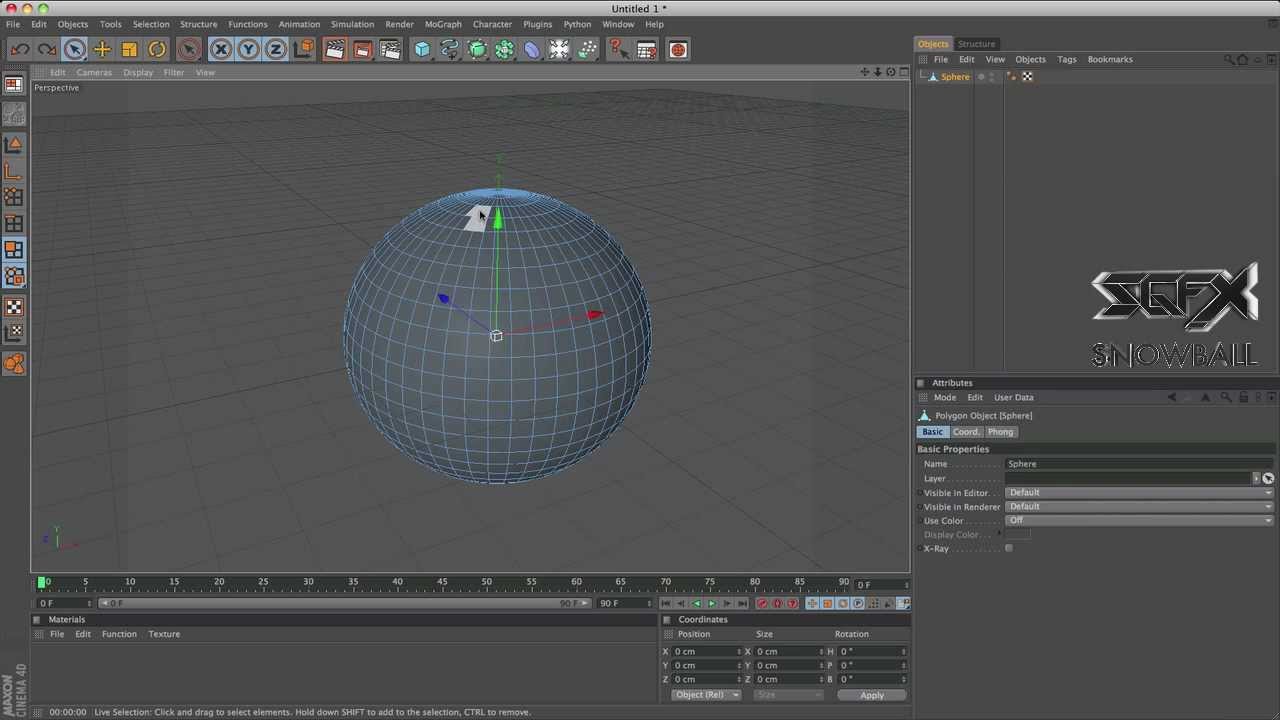Open the viewport Cameras menu

94,72
